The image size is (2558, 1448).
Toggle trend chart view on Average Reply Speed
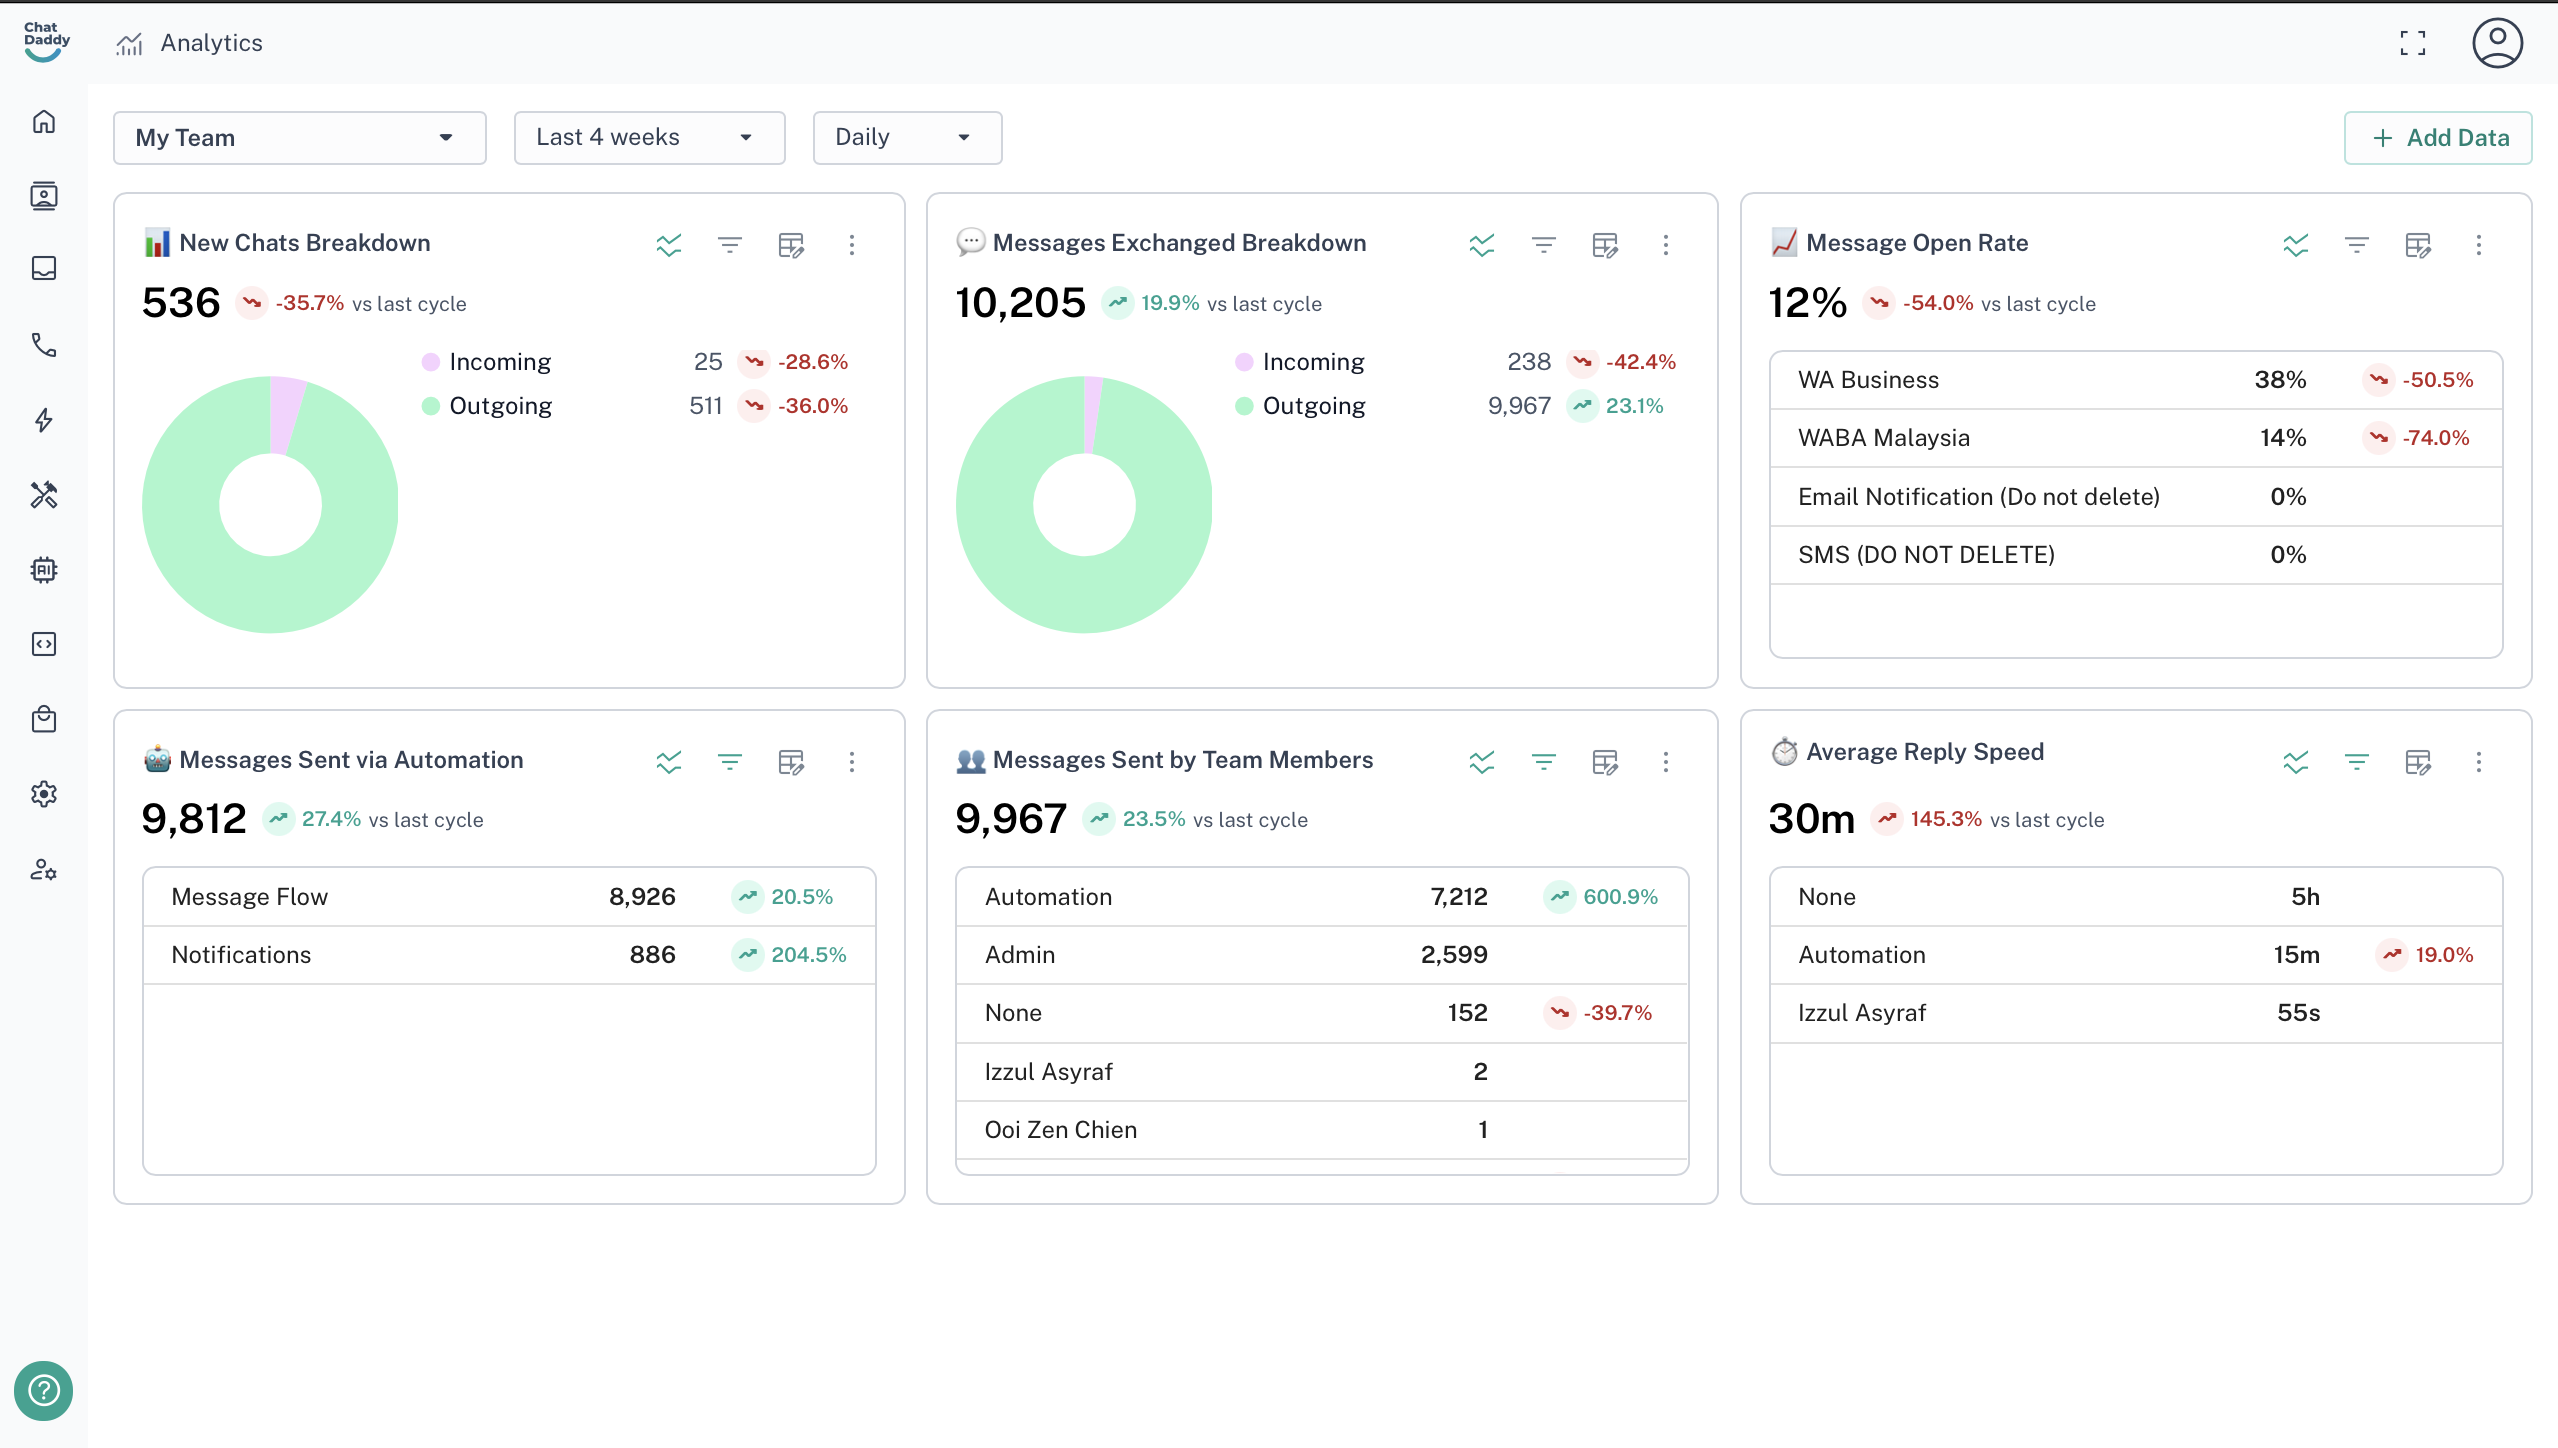click(x=2296, y=762)
